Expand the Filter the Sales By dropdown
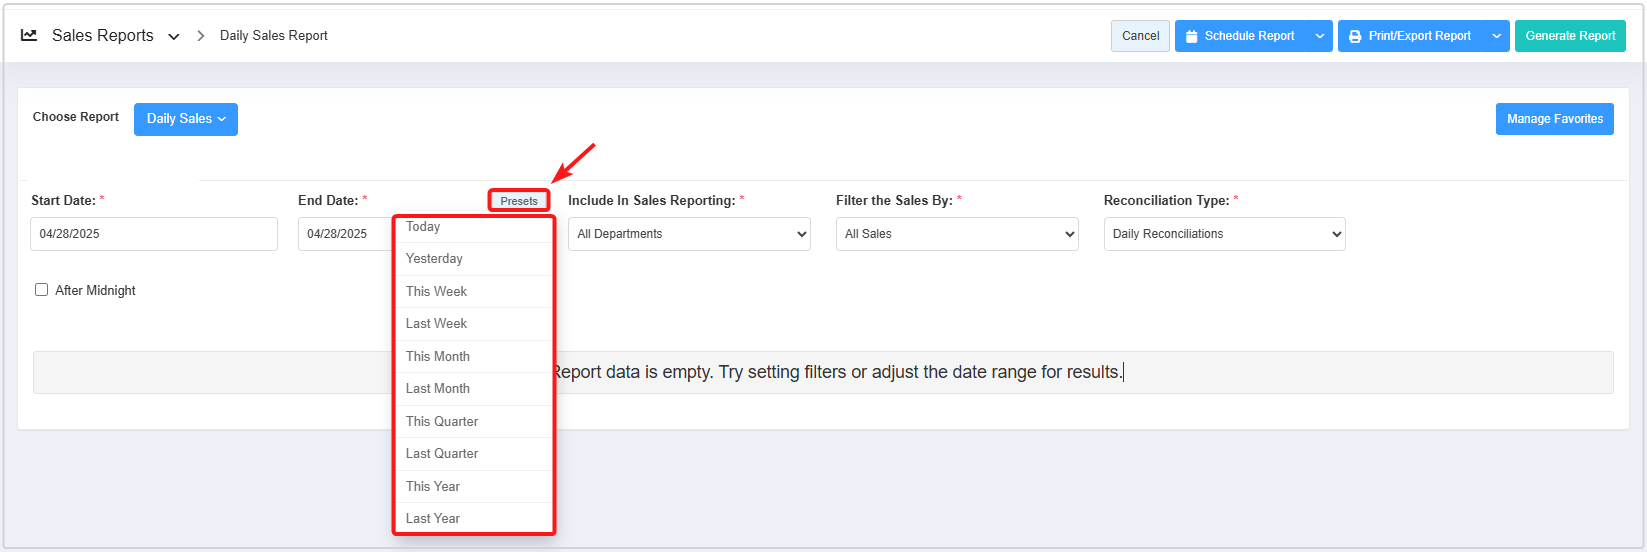 (x=957, y=234)
